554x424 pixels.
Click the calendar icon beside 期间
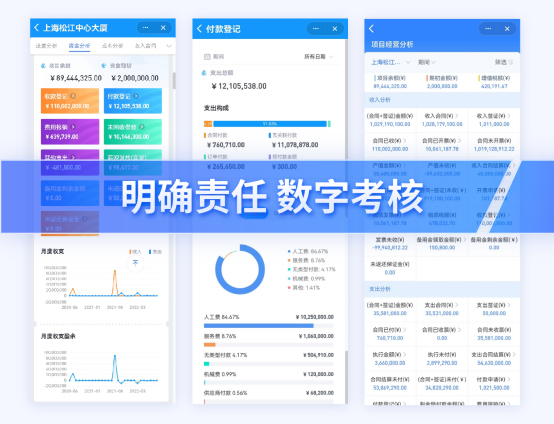tap(207, 57)
